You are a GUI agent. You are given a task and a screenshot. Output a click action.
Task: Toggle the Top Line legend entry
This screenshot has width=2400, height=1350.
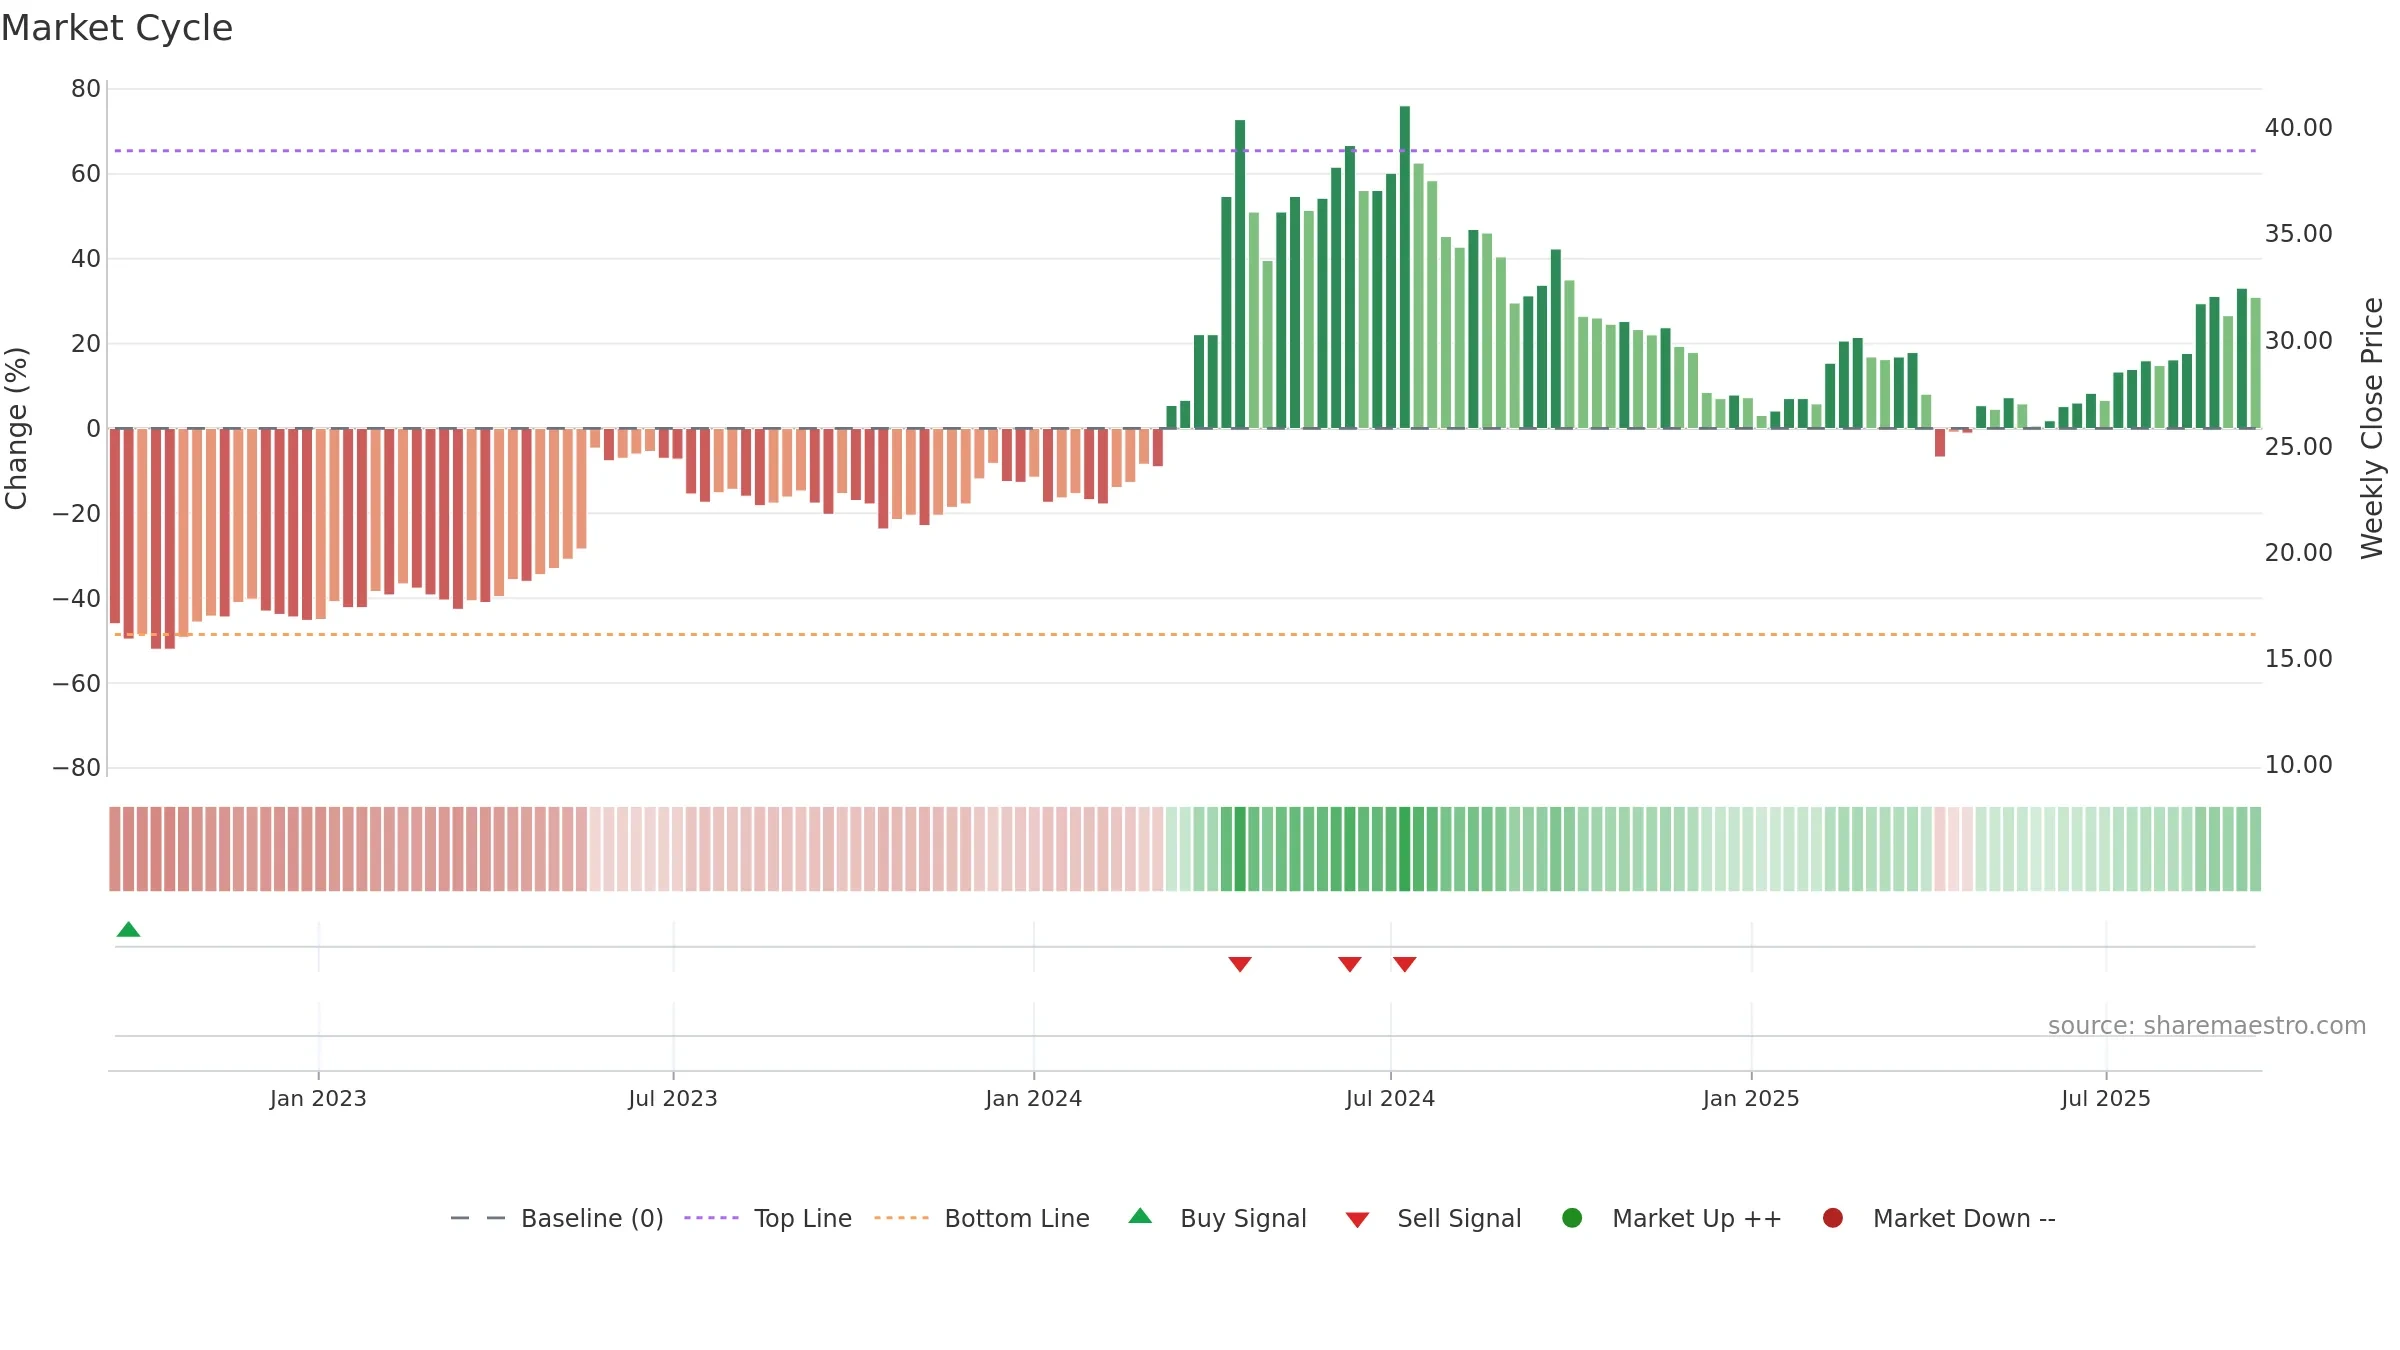point(768,1218)
